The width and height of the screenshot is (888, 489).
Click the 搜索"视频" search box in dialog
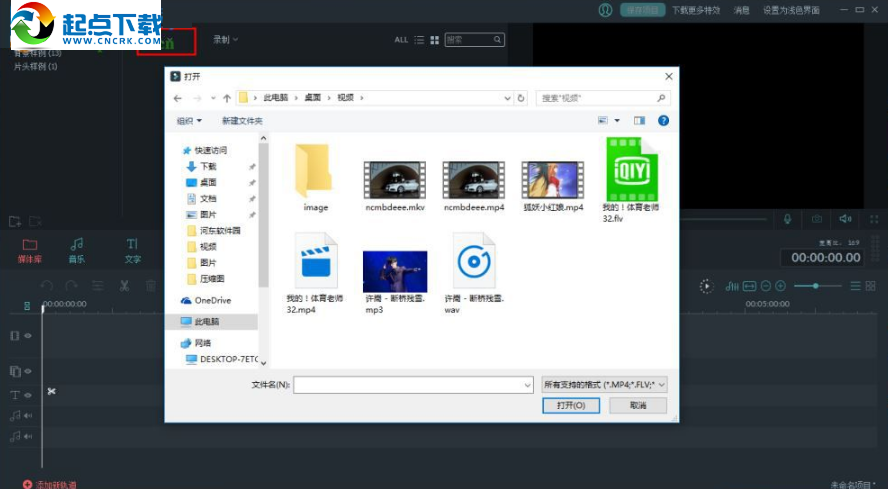[x=603, y=98]
